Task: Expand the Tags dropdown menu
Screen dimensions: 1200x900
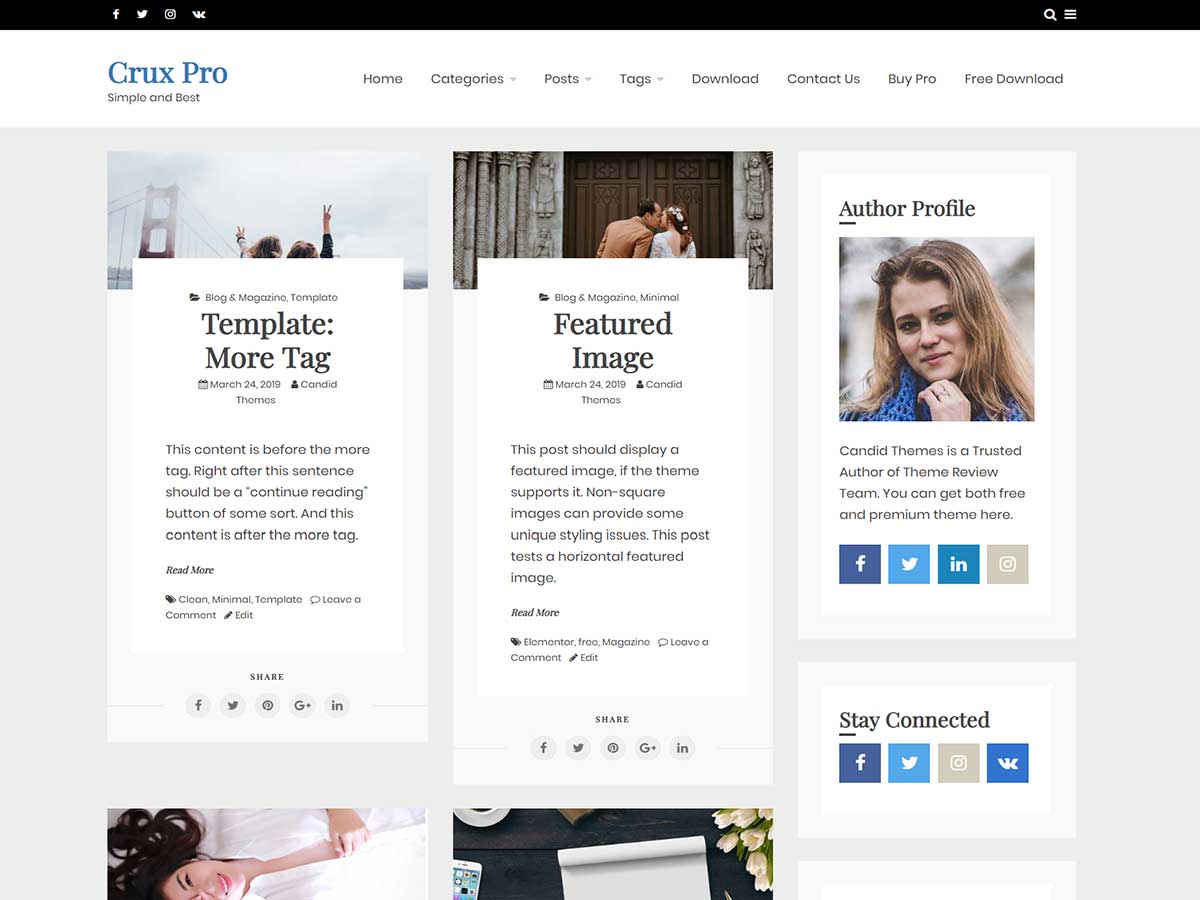Action: click(641, 79)
